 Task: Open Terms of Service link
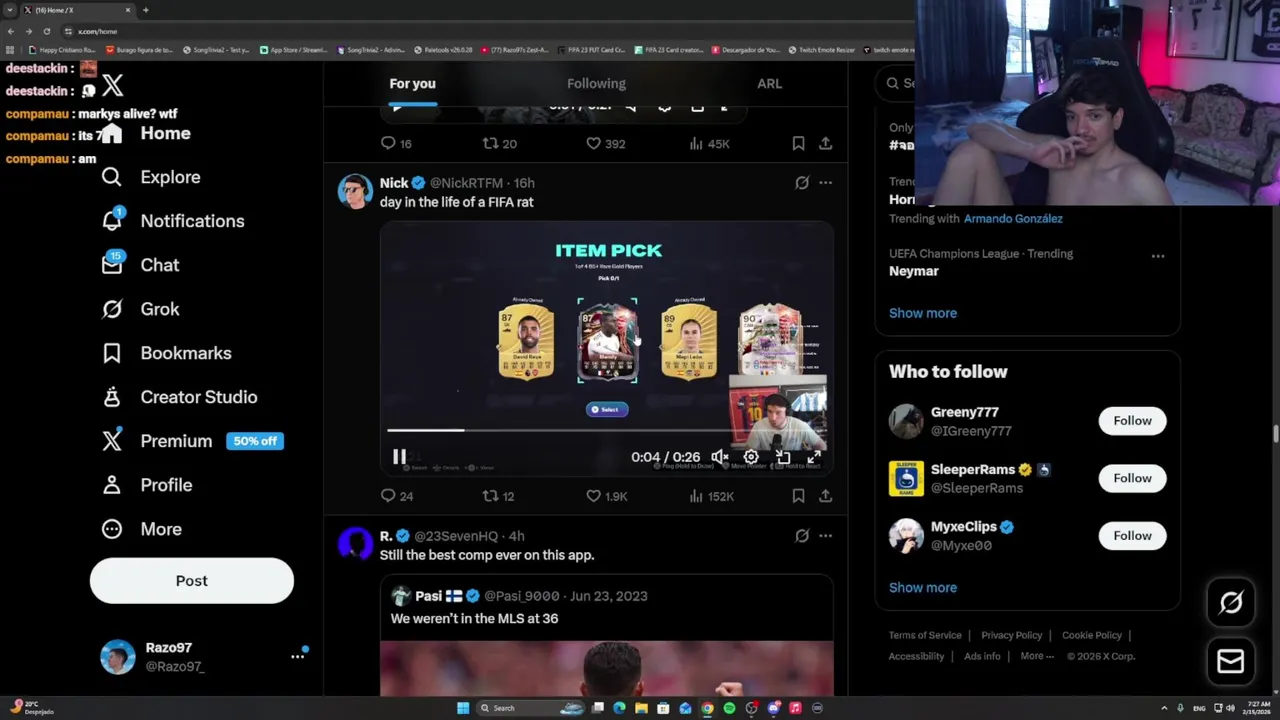[x=925, y=635]
